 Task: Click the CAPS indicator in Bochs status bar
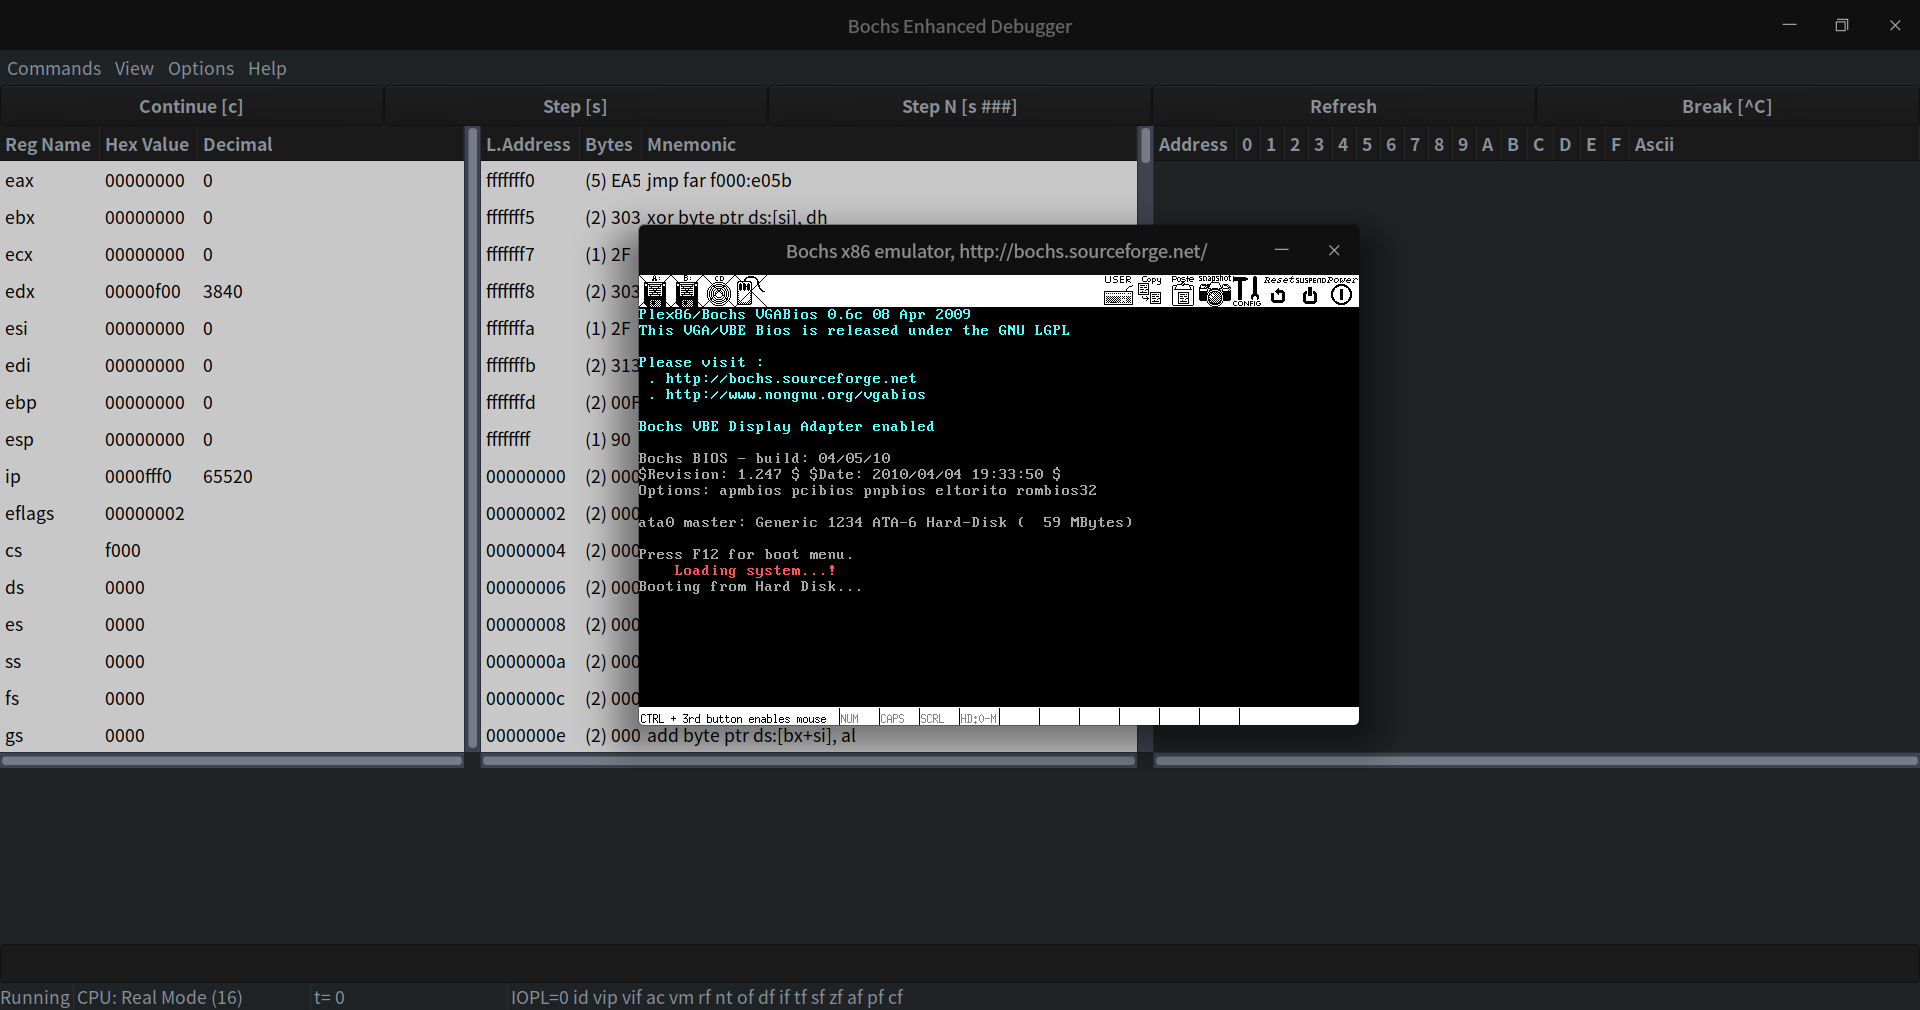[x=899, y=717]
